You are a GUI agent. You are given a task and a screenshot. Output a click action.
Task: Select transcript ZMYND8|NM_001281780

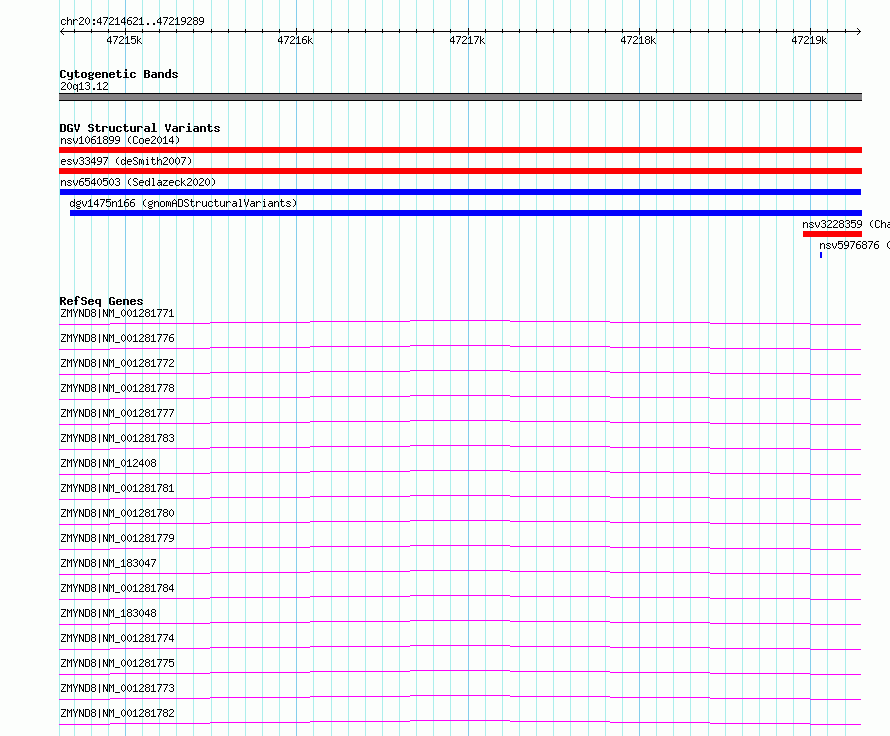(117, 513)
